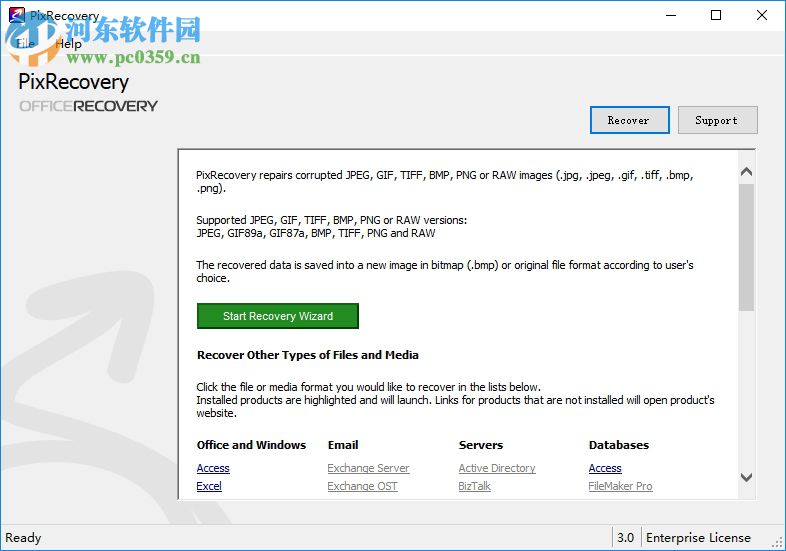Open the Exchange Server link
This screenshot has height=551, width=786.
368,468
